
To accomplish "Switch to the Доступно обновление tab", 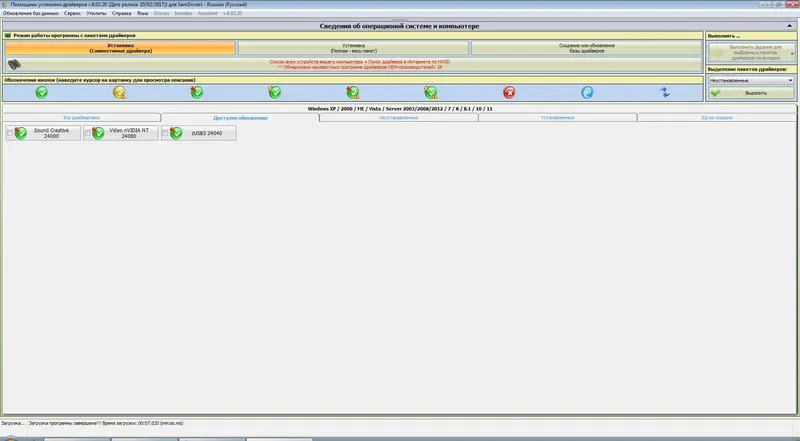I will (240, 118).
